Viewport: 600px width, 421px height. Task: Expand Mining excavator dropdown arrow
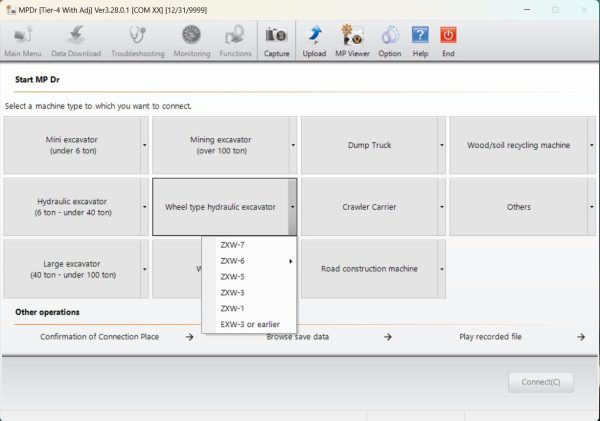point(293,145)
